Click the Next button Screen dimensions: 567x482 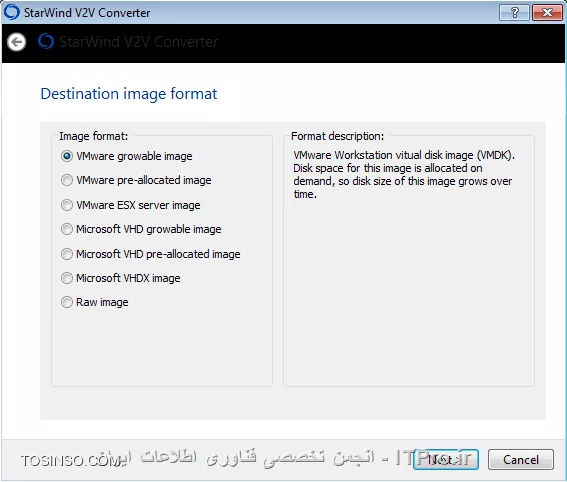[x=446, y=460]
